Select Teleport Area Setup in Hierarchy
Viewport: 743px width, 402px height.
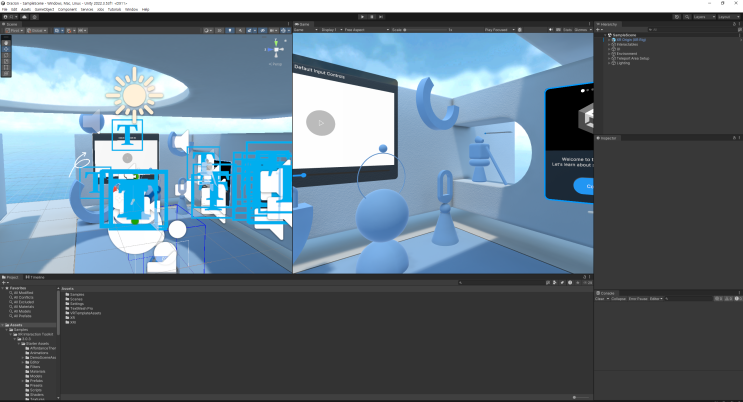(633, 58)
